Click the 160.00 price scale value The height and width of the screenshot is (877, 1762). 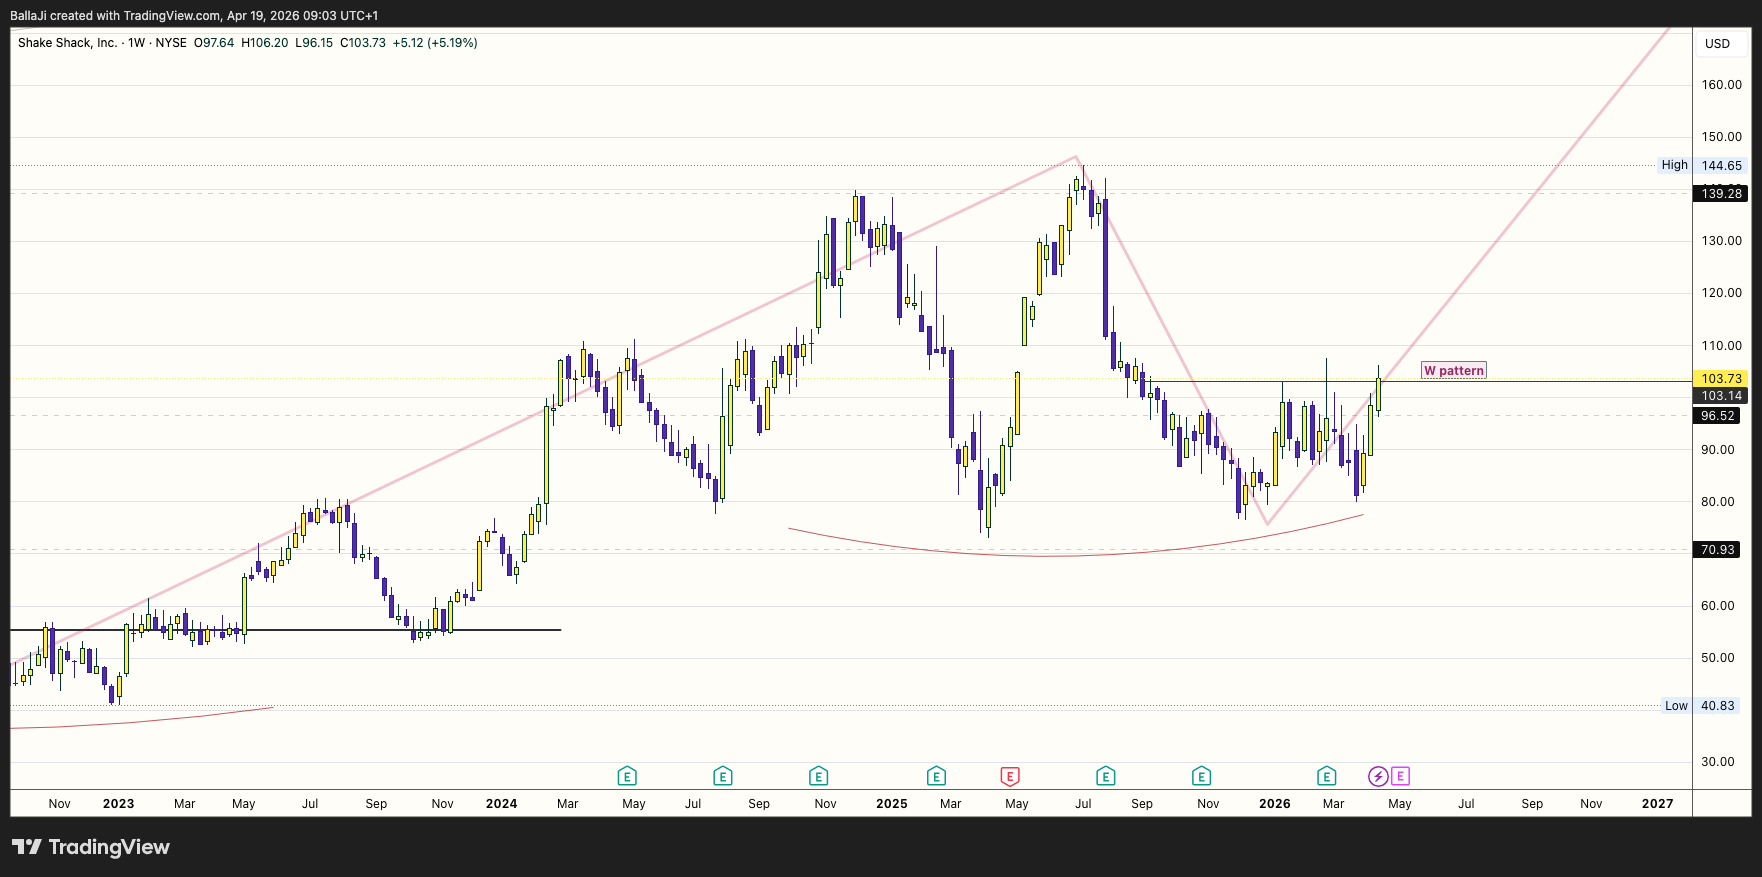coord(1722,85)
